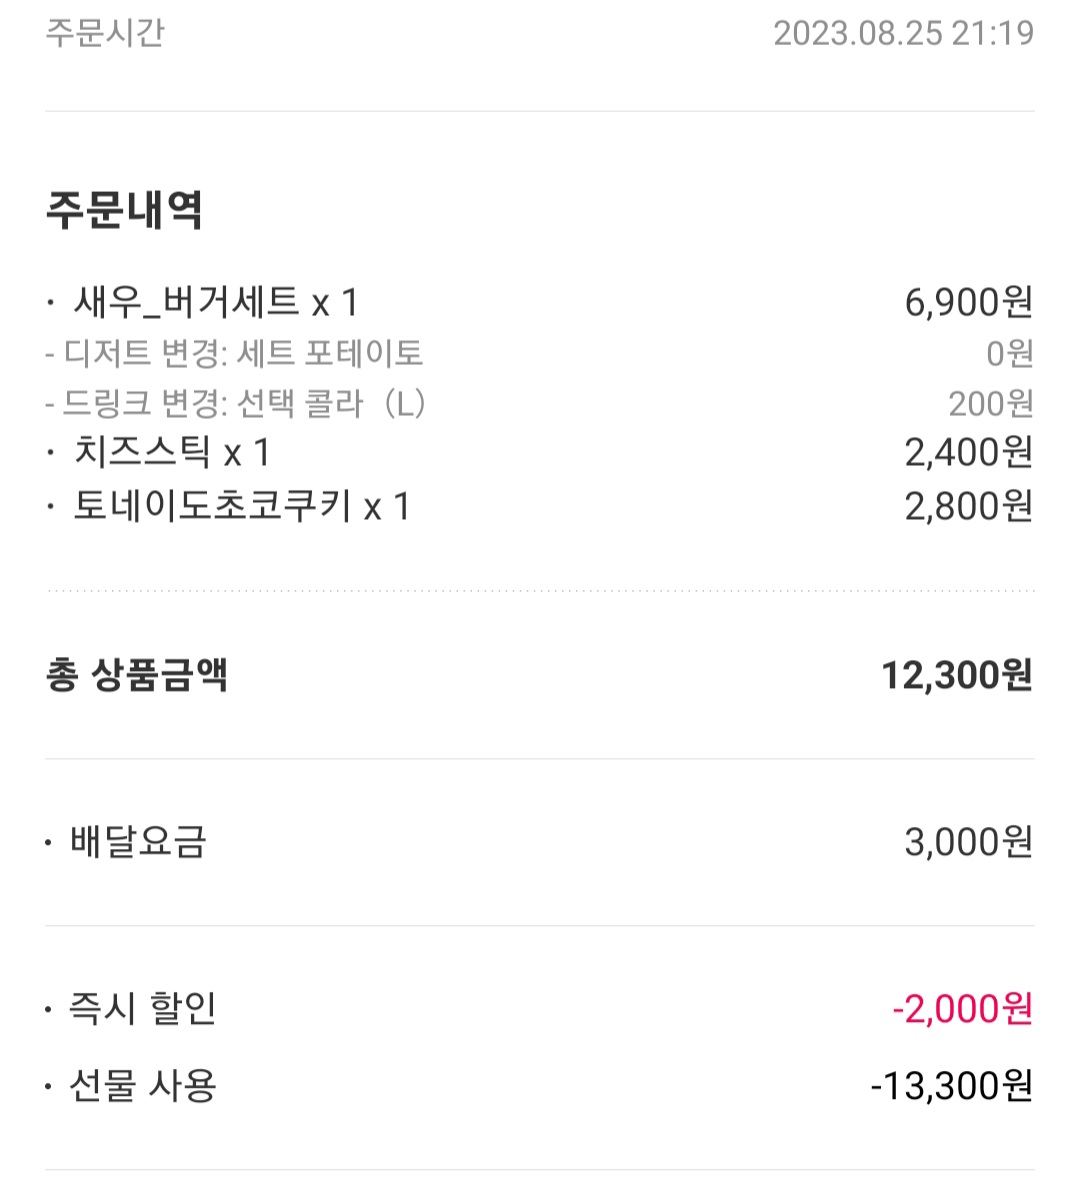Tap the 선물 사용 -13,300원 row

click(540, 1086)
